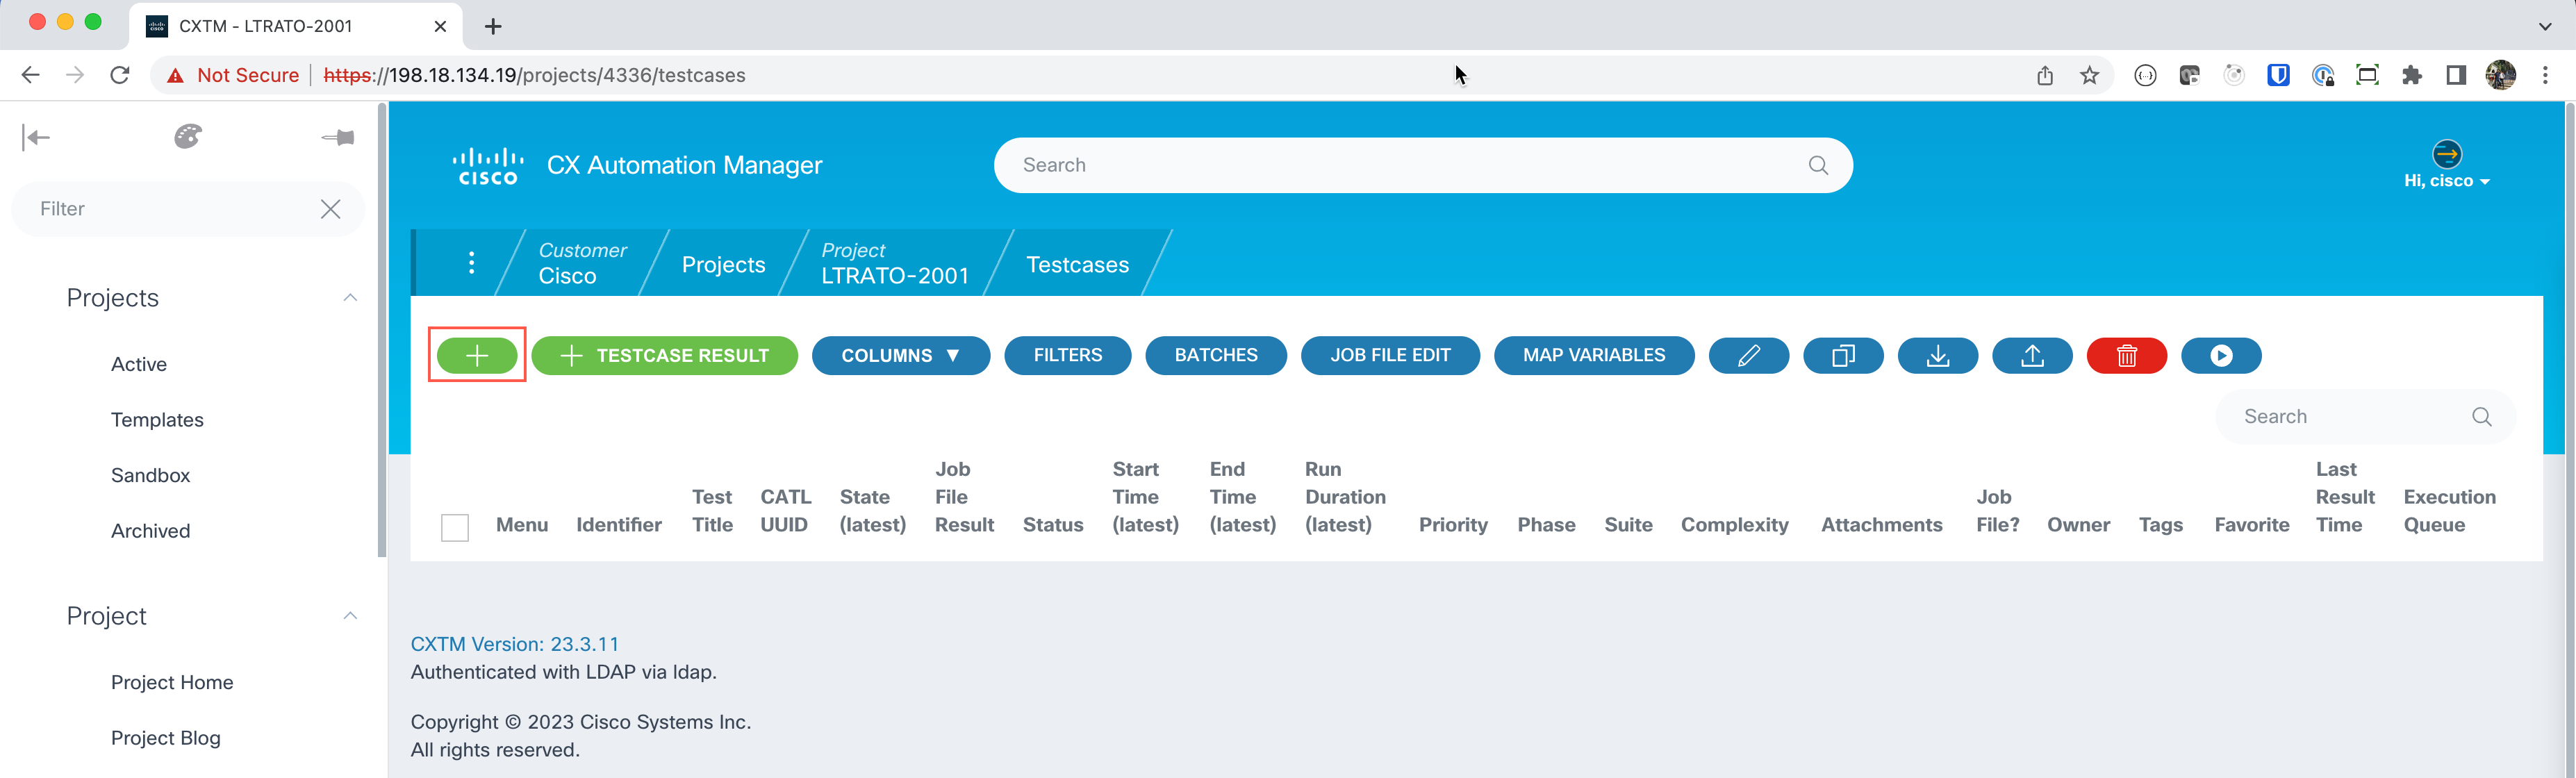Collapse the Projects sidebar section
2576x778 pixels.
click(x=350, y=298)
